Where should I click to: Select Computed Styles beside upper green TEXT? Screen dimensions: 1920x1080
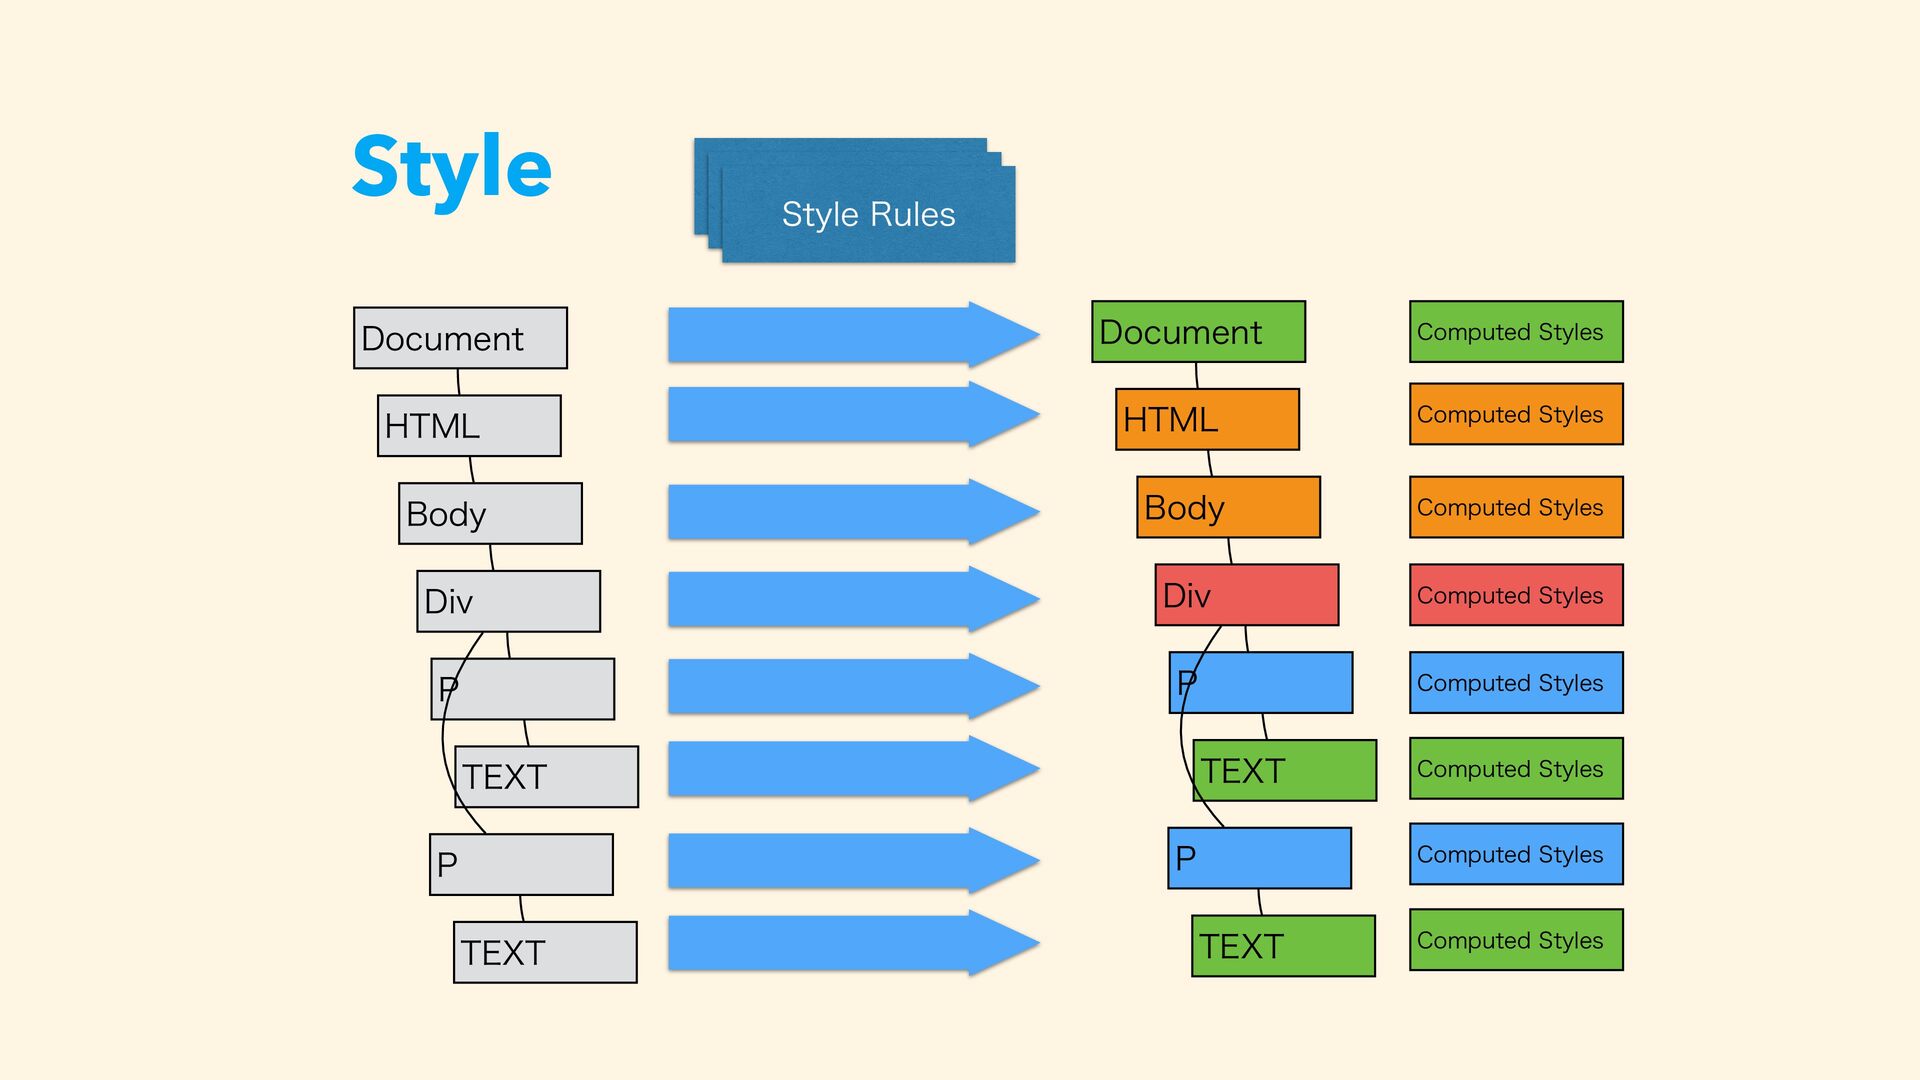[1517, 769]
